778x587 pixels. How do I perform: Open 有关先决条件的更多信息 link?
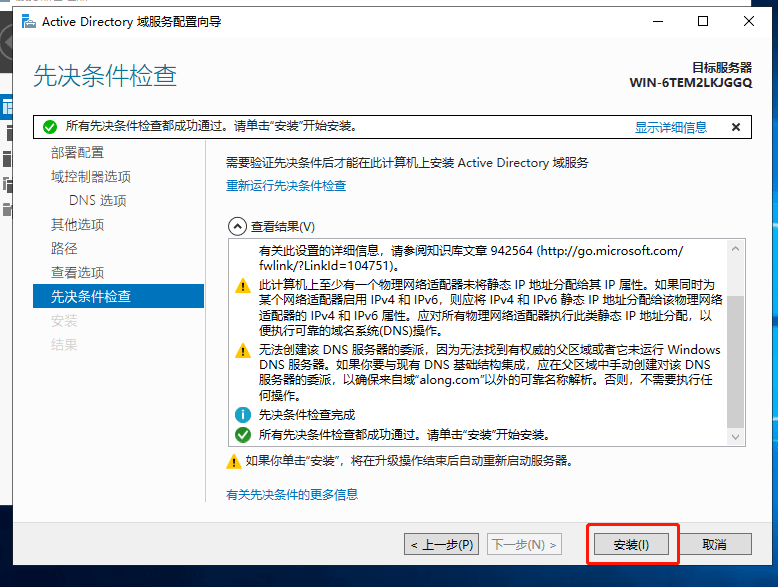coord(292,494)
